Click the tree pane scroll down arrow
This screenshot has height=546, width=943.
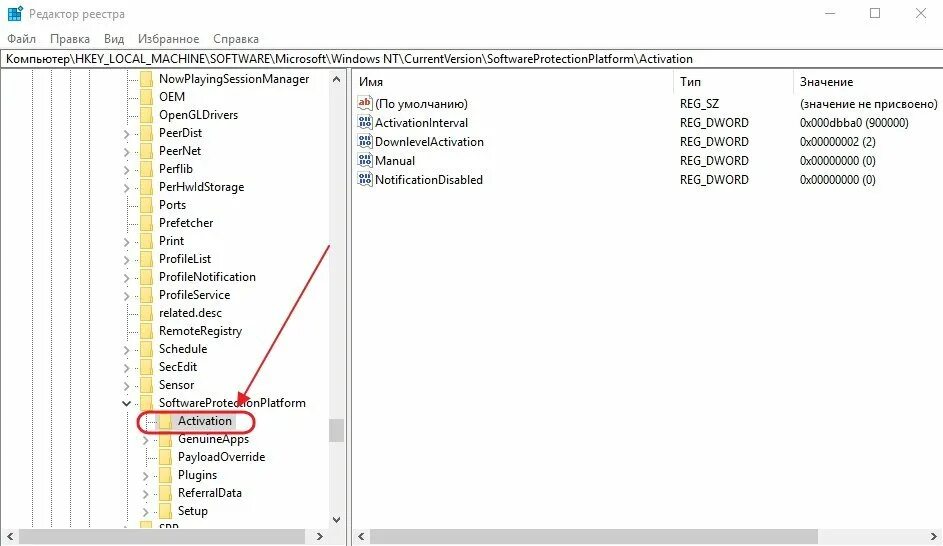coord(336,520)
